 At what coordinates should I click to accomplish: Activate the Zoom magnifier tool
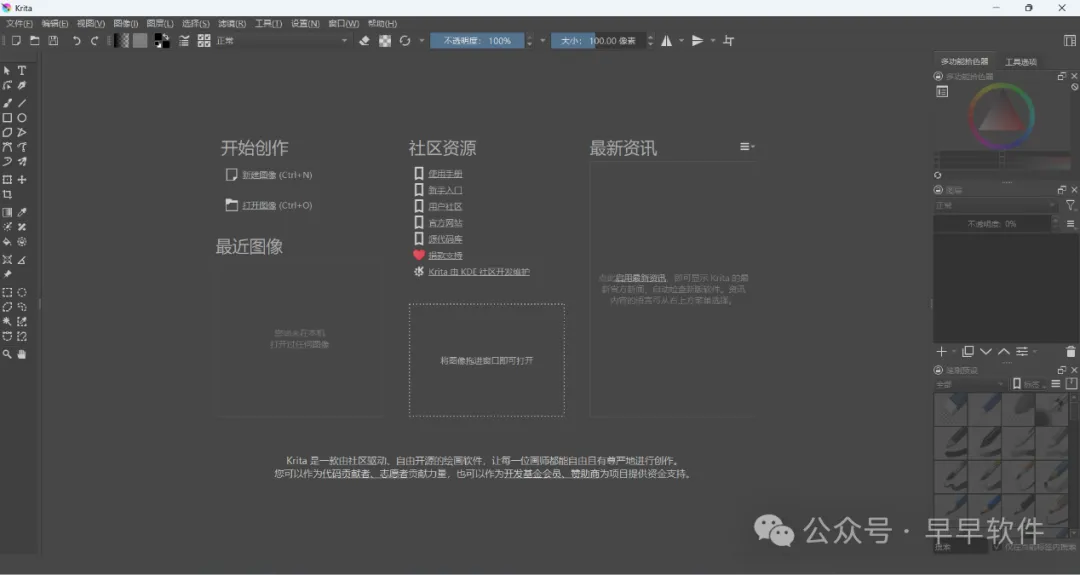coord(7,354)
